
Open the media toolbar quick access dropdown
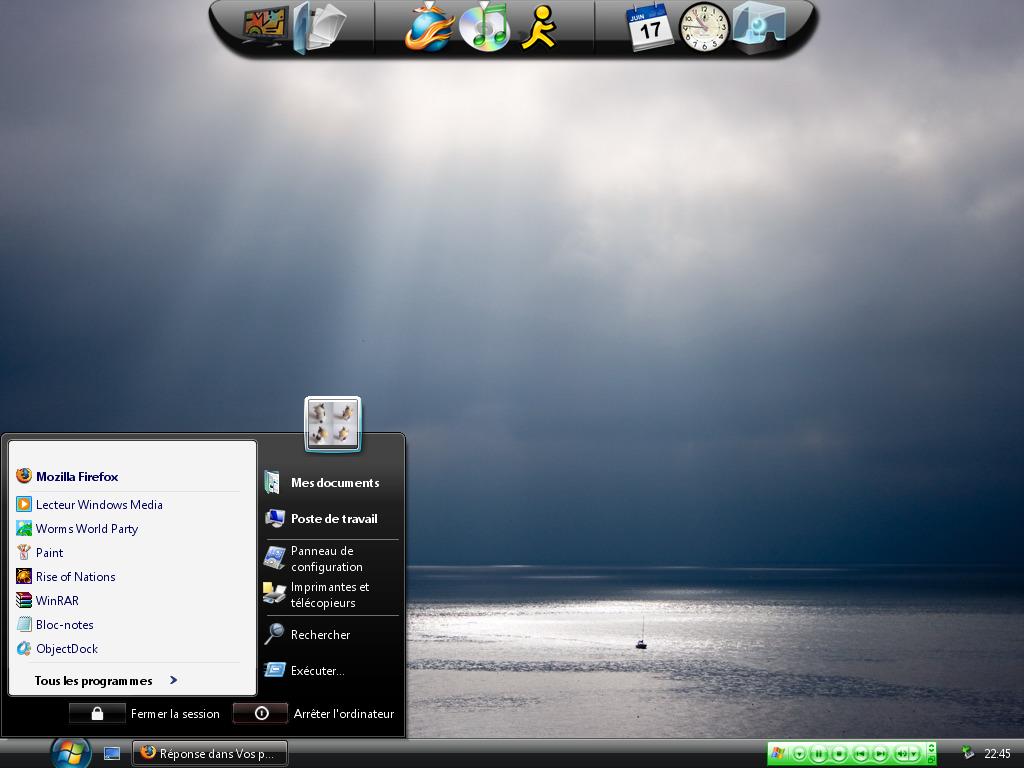798,754
